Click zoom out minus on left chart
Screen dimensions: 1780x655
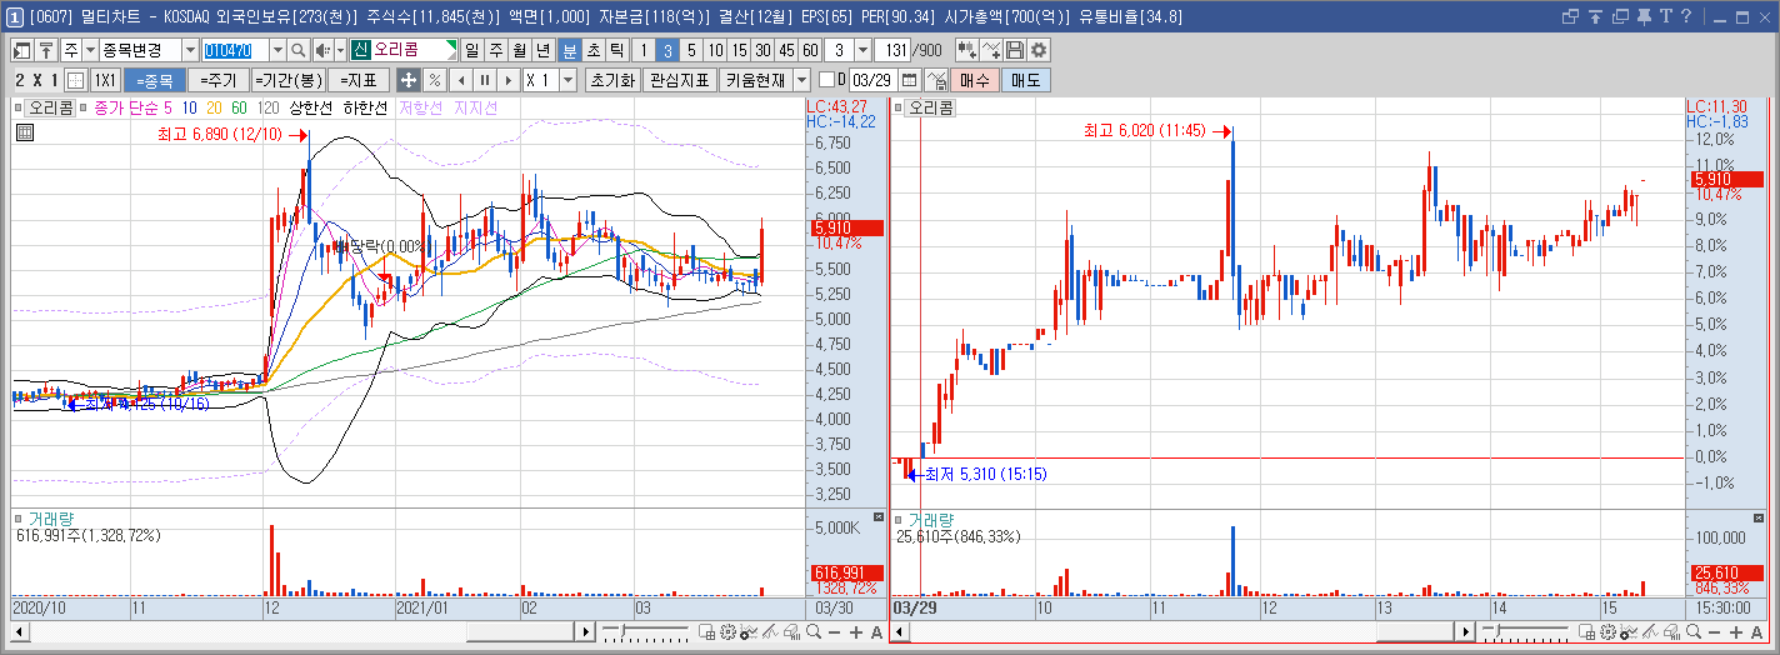(x=835, y=632)
